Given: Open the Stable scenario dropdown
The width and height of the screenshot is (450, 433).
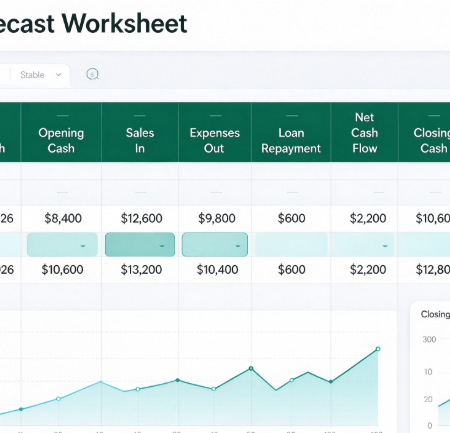Looking at the screenshot, I should [40, 75].
